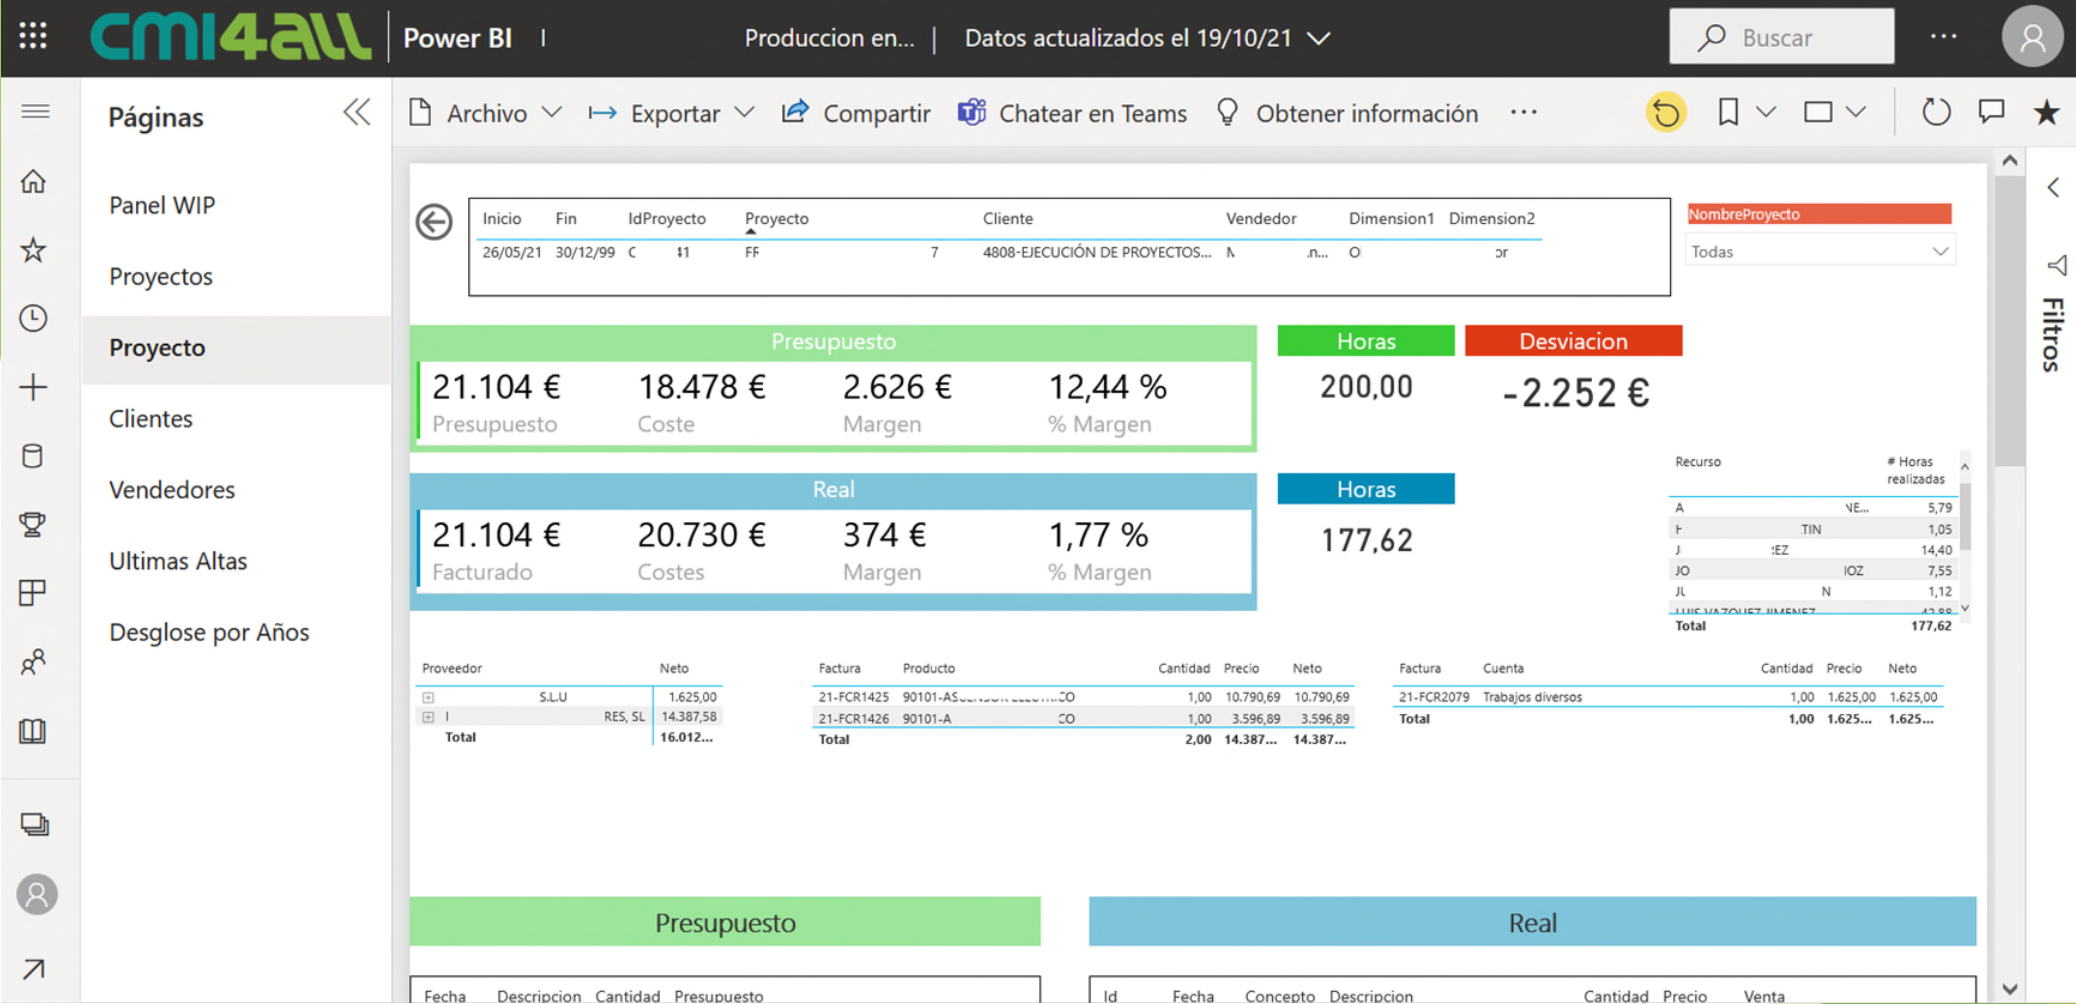
Task: Expand the first Proveedor row
Action: pyautogui.click(x=428, y=697)
